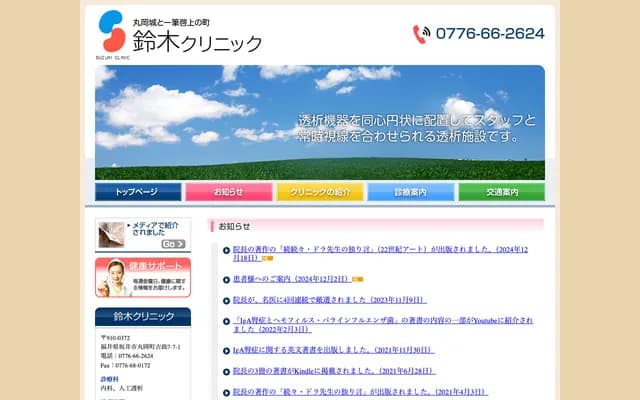Open the 交通案内 navigation tab
Viewport: 640px width, 400px height.
click(502, 192)
